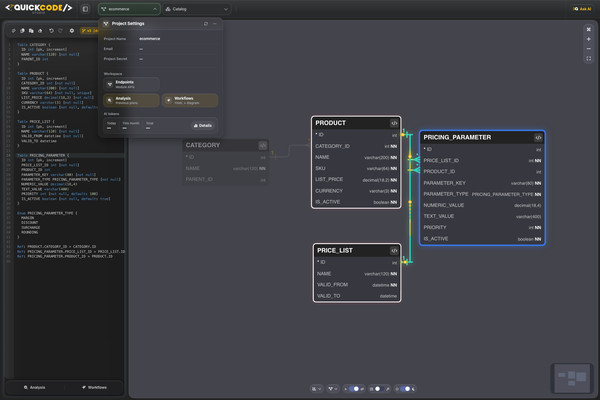Toggle the sidebar panel icon beside the logo
This screenshot has width=600, height=400.
[x=85, y=9]
